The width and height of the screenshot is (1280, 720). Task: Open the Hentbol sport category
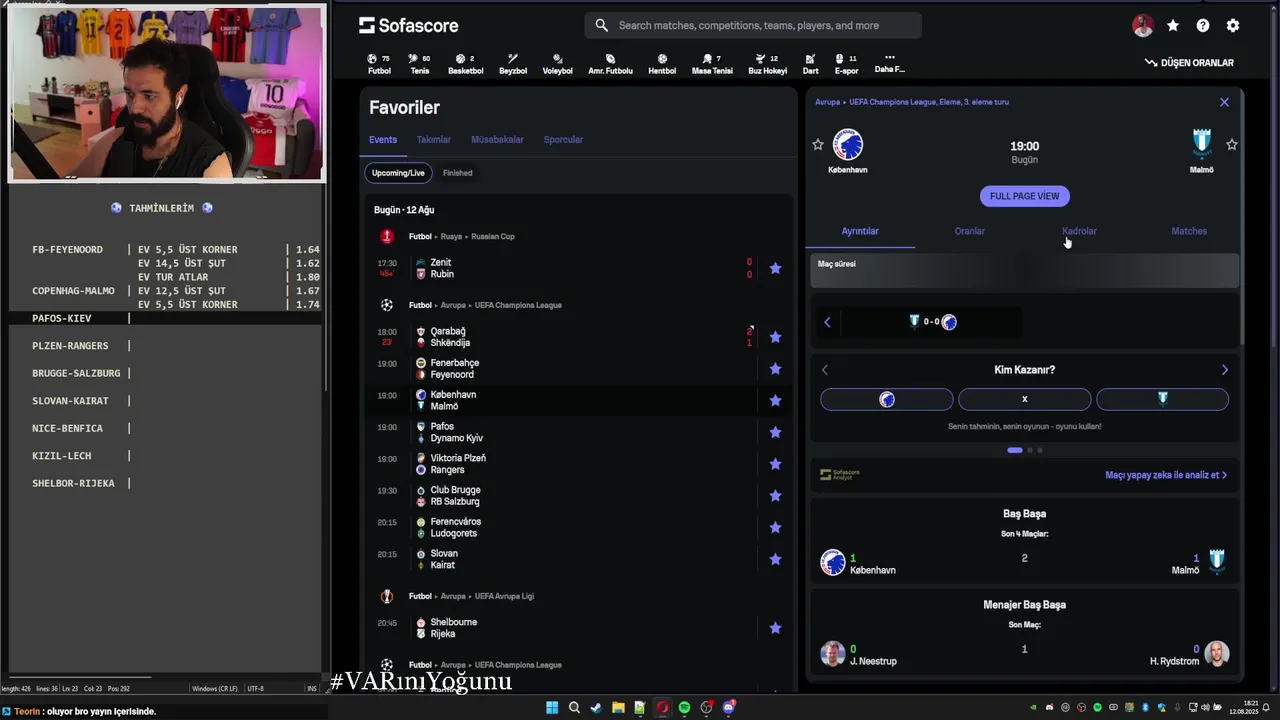(x=662, y=64)
